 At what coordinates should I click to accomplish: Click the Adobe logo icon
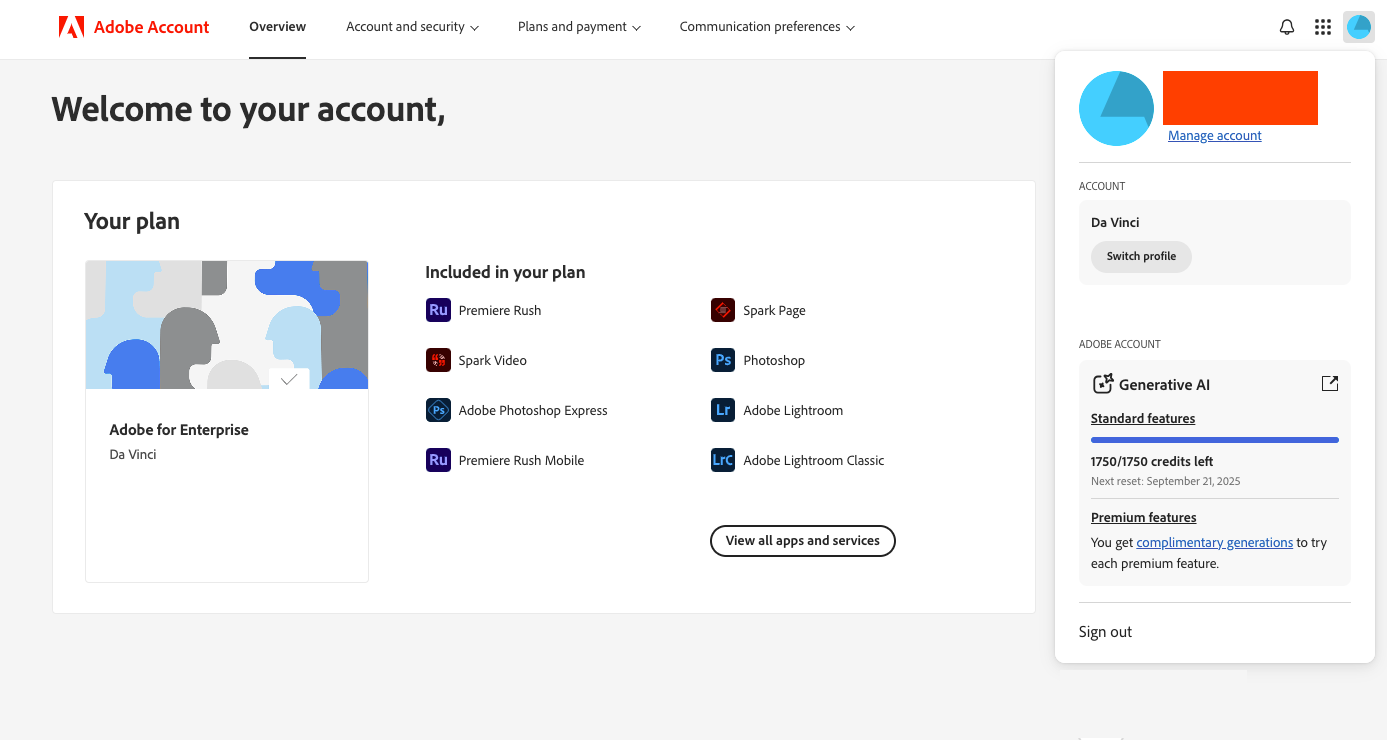[x=71, y=27]
